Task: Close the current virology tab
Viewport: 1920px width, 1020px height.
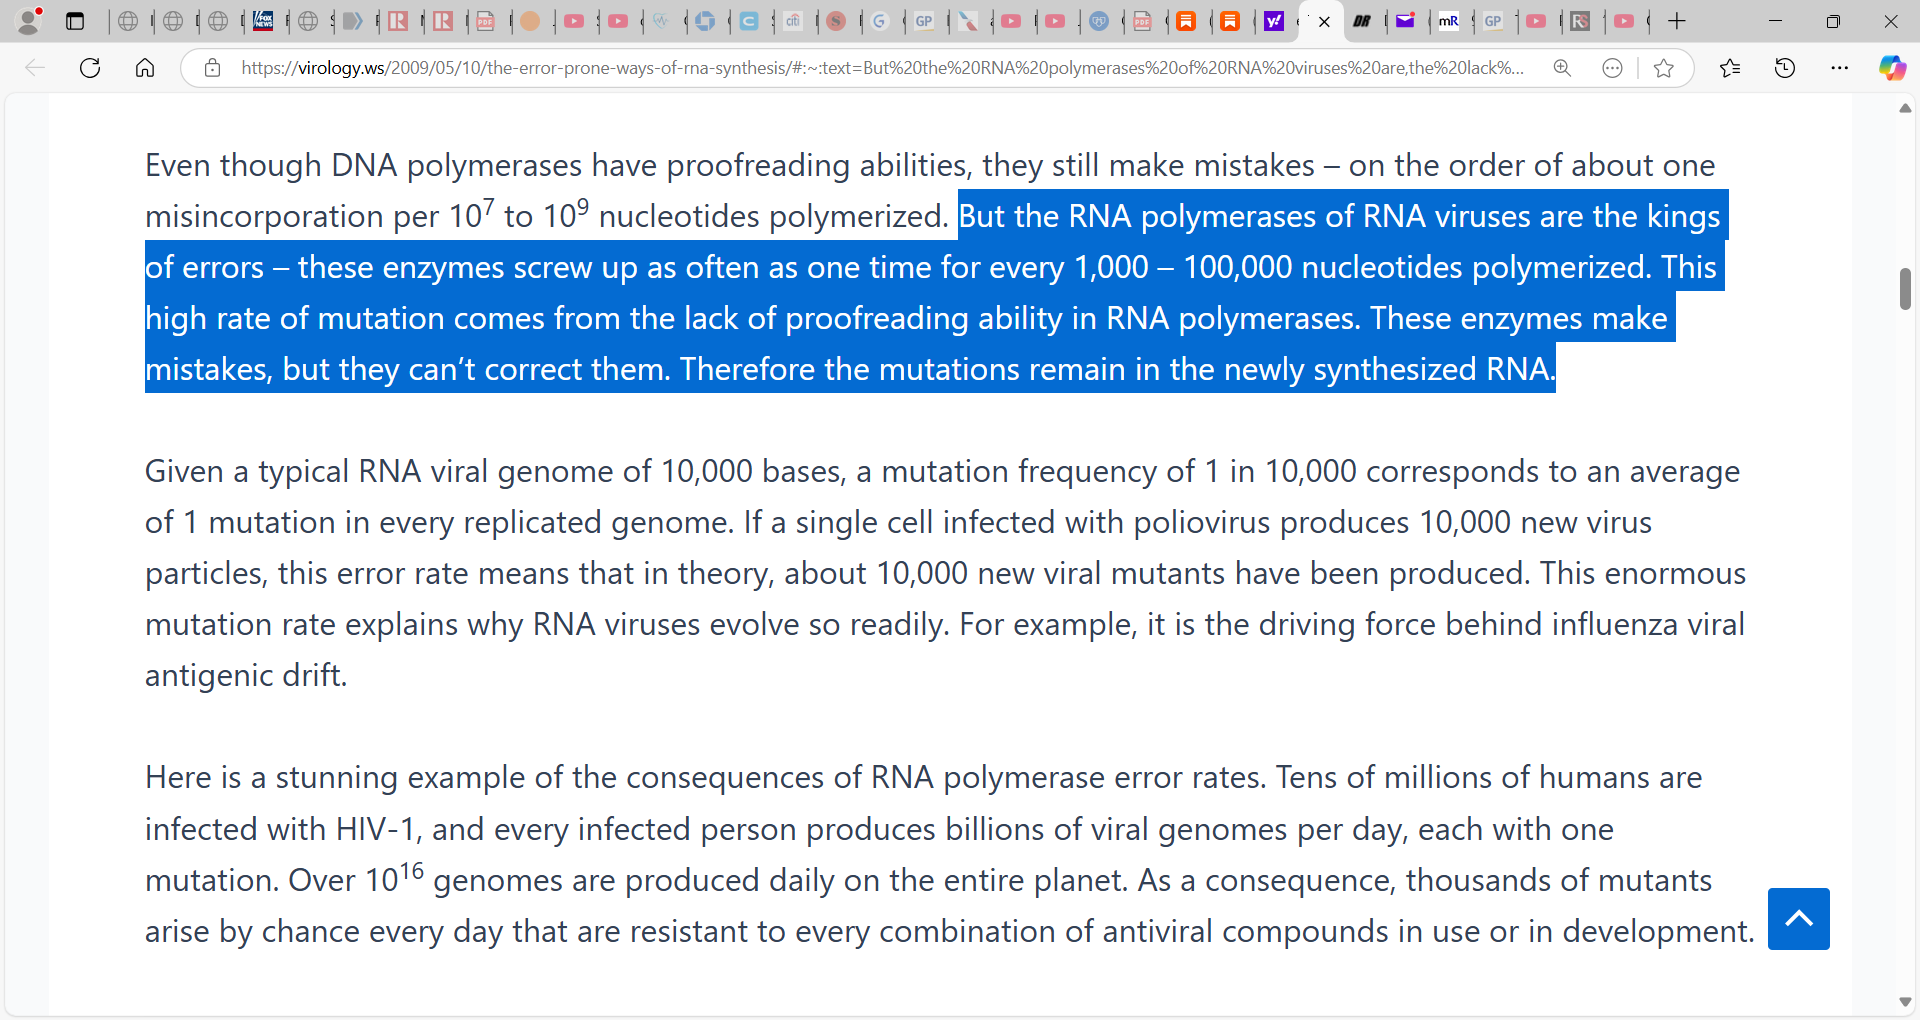Action: coord(1324,21)
